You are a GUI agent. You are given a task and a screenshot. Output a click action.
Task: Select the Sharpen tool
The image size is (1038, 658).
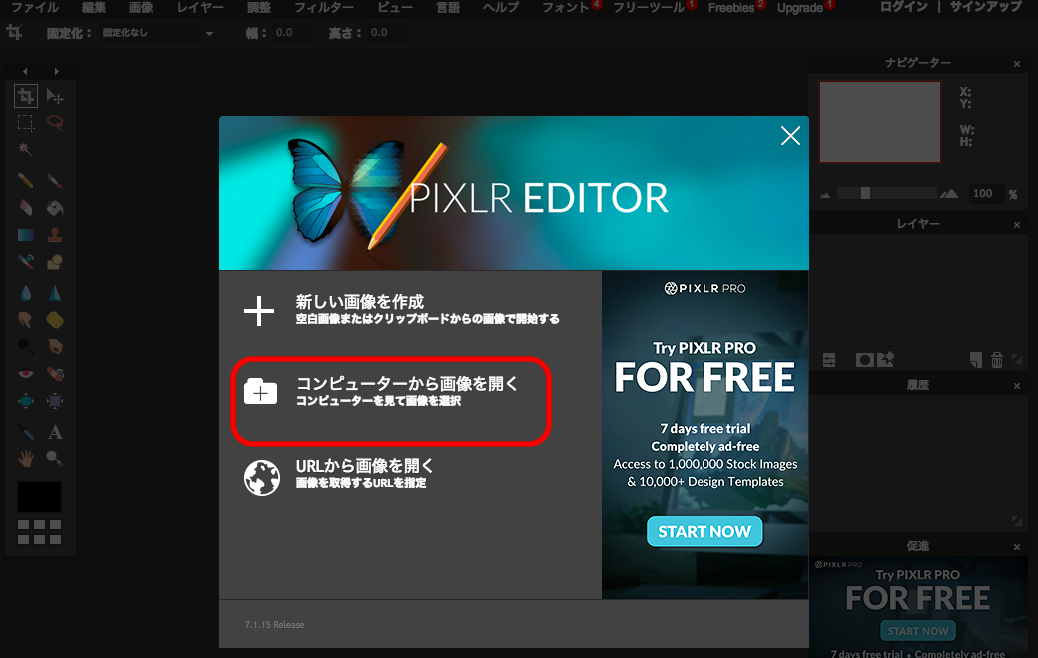[55, 293]
